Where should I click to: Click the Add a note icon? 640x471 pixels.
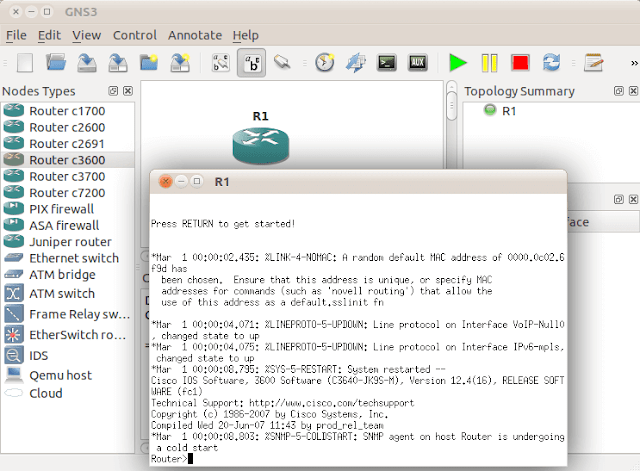tap(593, 63)
